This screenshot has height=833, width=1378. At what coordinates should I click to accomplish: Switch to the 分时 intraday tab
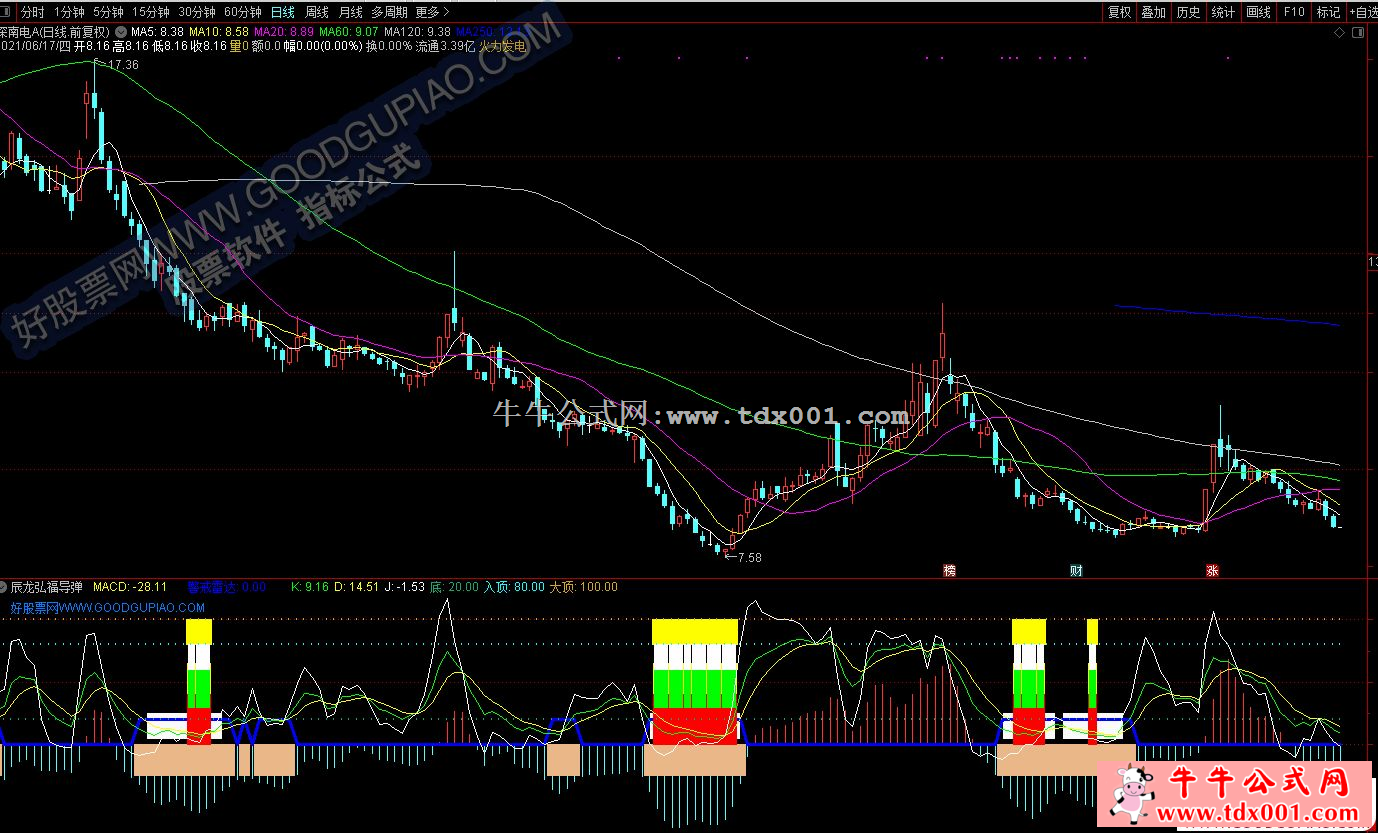click(32, 12)
